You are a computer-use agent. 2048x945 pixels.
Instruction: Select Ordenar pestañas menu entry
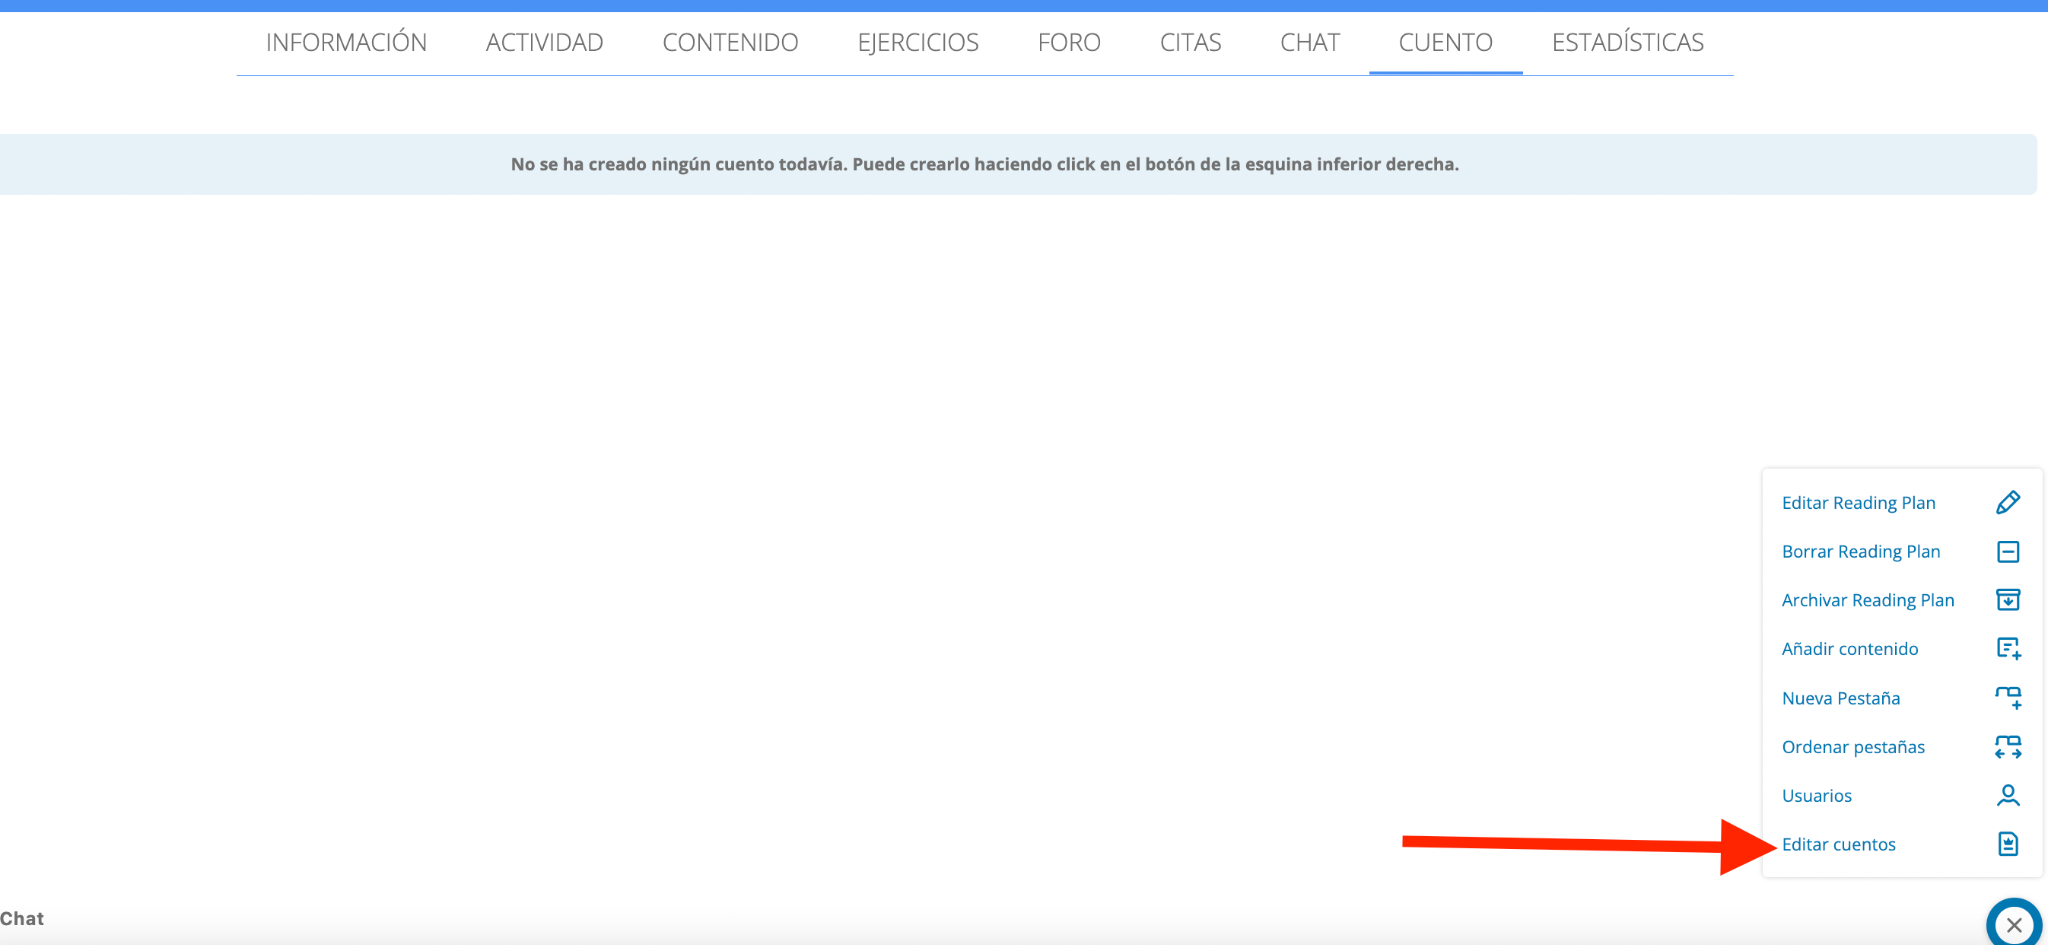click(x=1853, y=747)
